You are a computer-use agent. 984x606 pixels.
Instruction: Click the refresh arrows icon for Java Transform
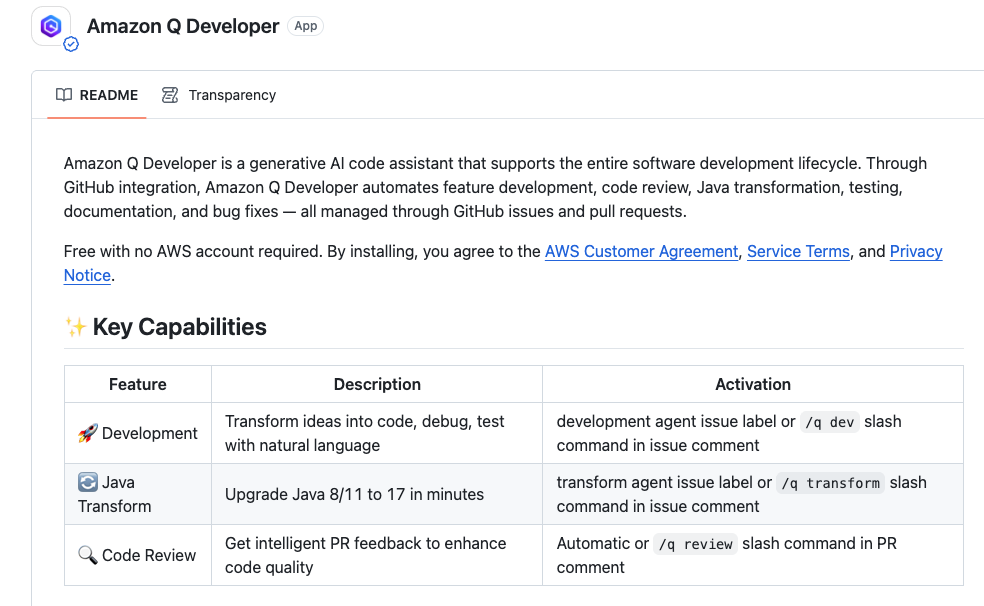coord(88,482)
